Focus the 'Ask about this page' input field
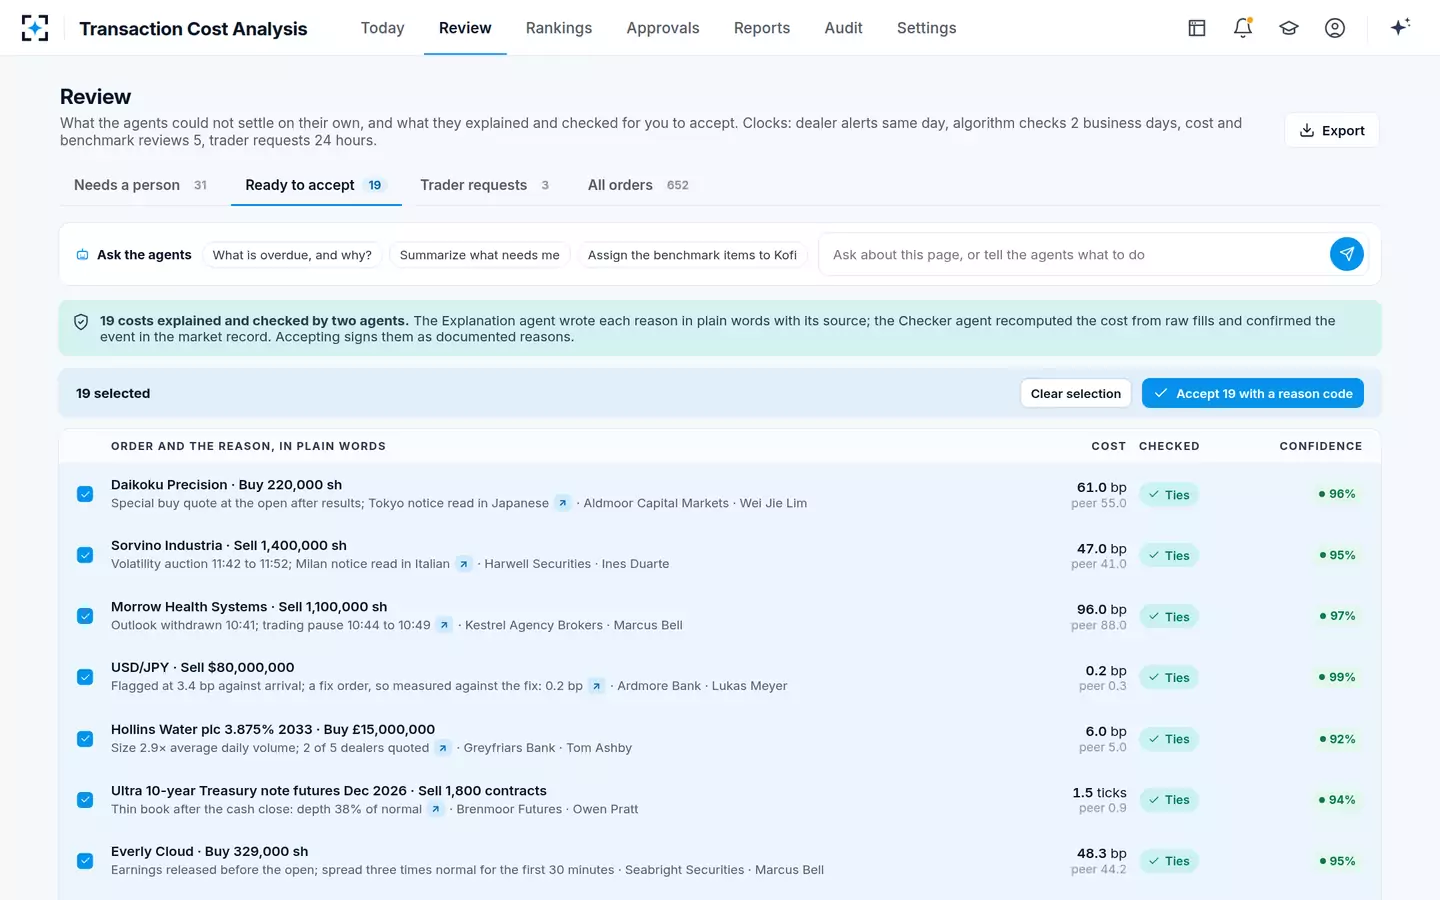The width and height of the screenshot is (1440, 900). [x=1075, y=255]
